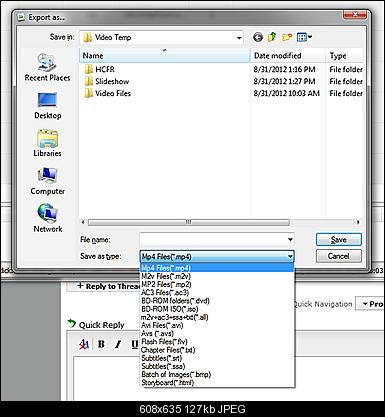The width and height of the screenshot is (385, 417).
Task: Click the Save button
Action: 339,240
